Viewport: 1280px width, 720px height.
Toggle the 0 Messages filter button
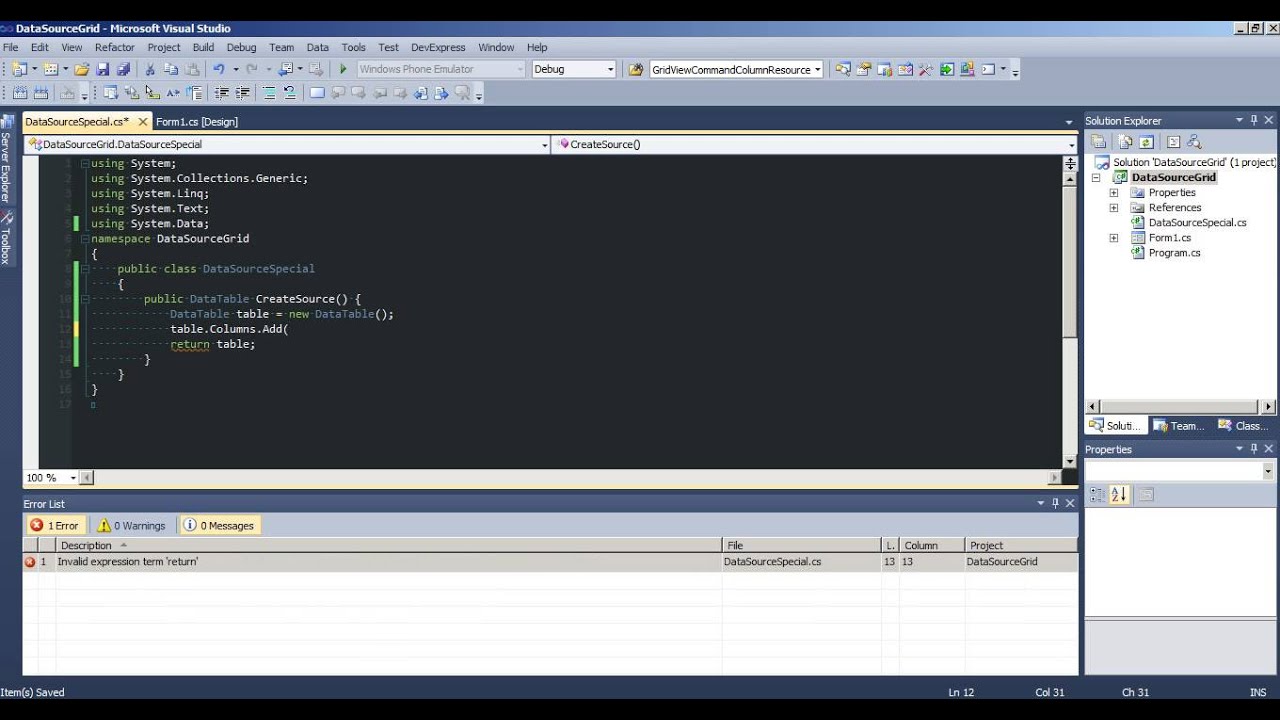[219, 525]
